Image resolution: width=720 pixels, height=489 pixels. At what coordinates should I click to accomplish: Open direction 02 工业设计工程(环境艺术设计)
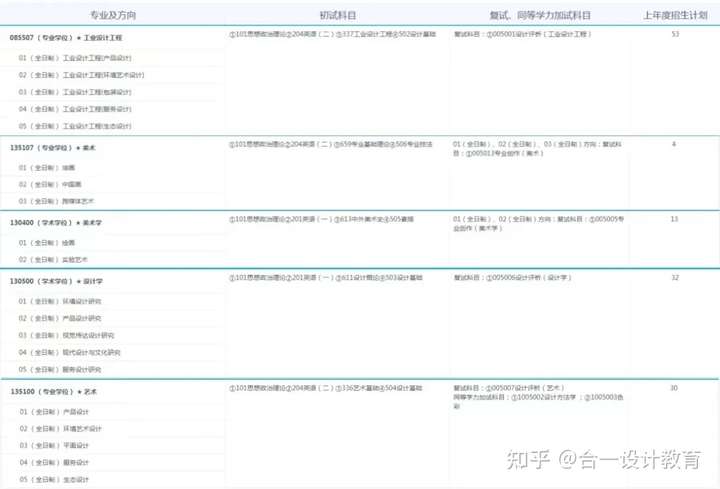click(x=81, y=75)
